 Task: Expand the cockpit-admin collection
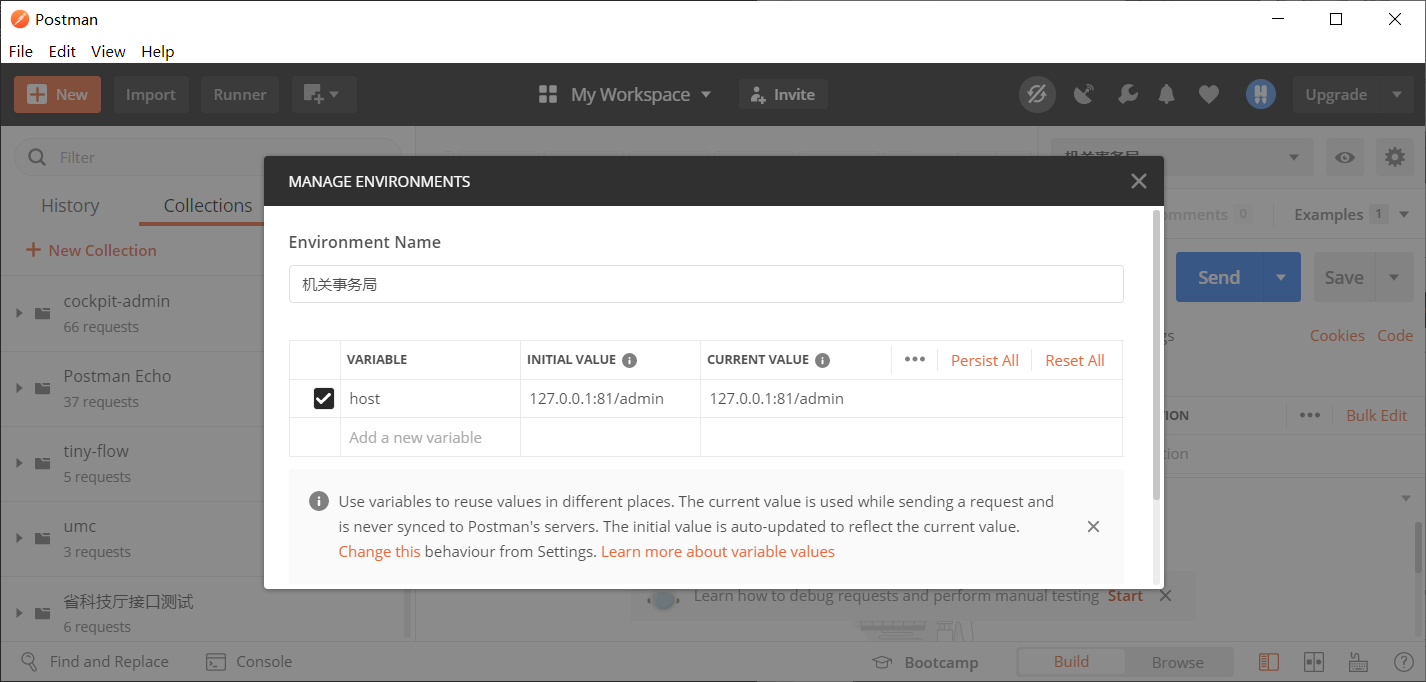pos(19,313)
